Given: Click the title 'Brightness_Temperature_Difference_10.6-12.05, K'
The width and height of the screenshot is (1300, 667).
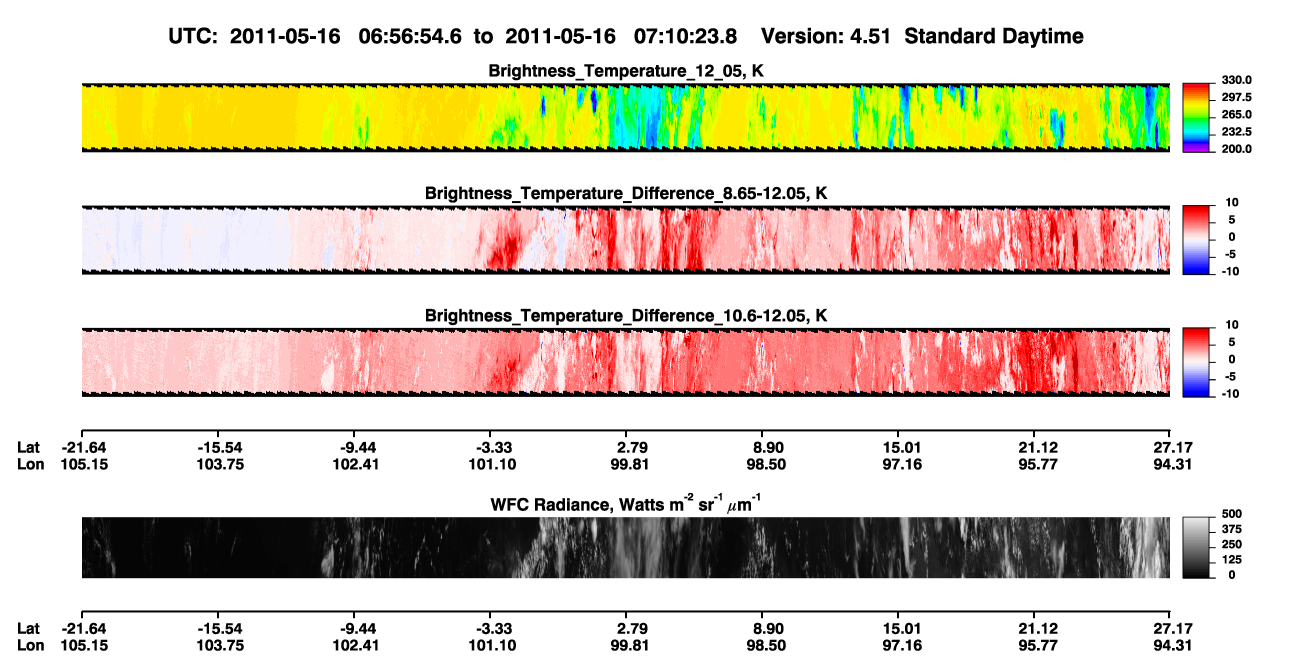Looking at the screenshot, I should pos(626,316).
